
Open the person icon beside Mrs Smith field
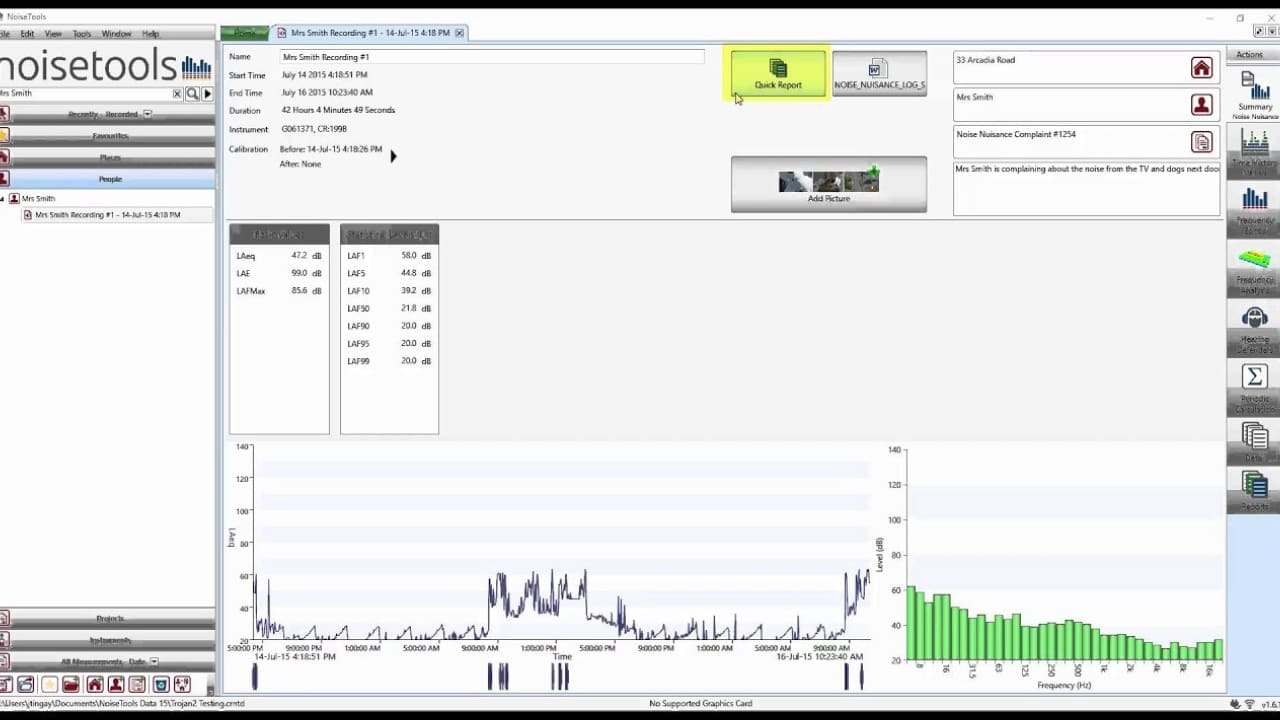1201,105
